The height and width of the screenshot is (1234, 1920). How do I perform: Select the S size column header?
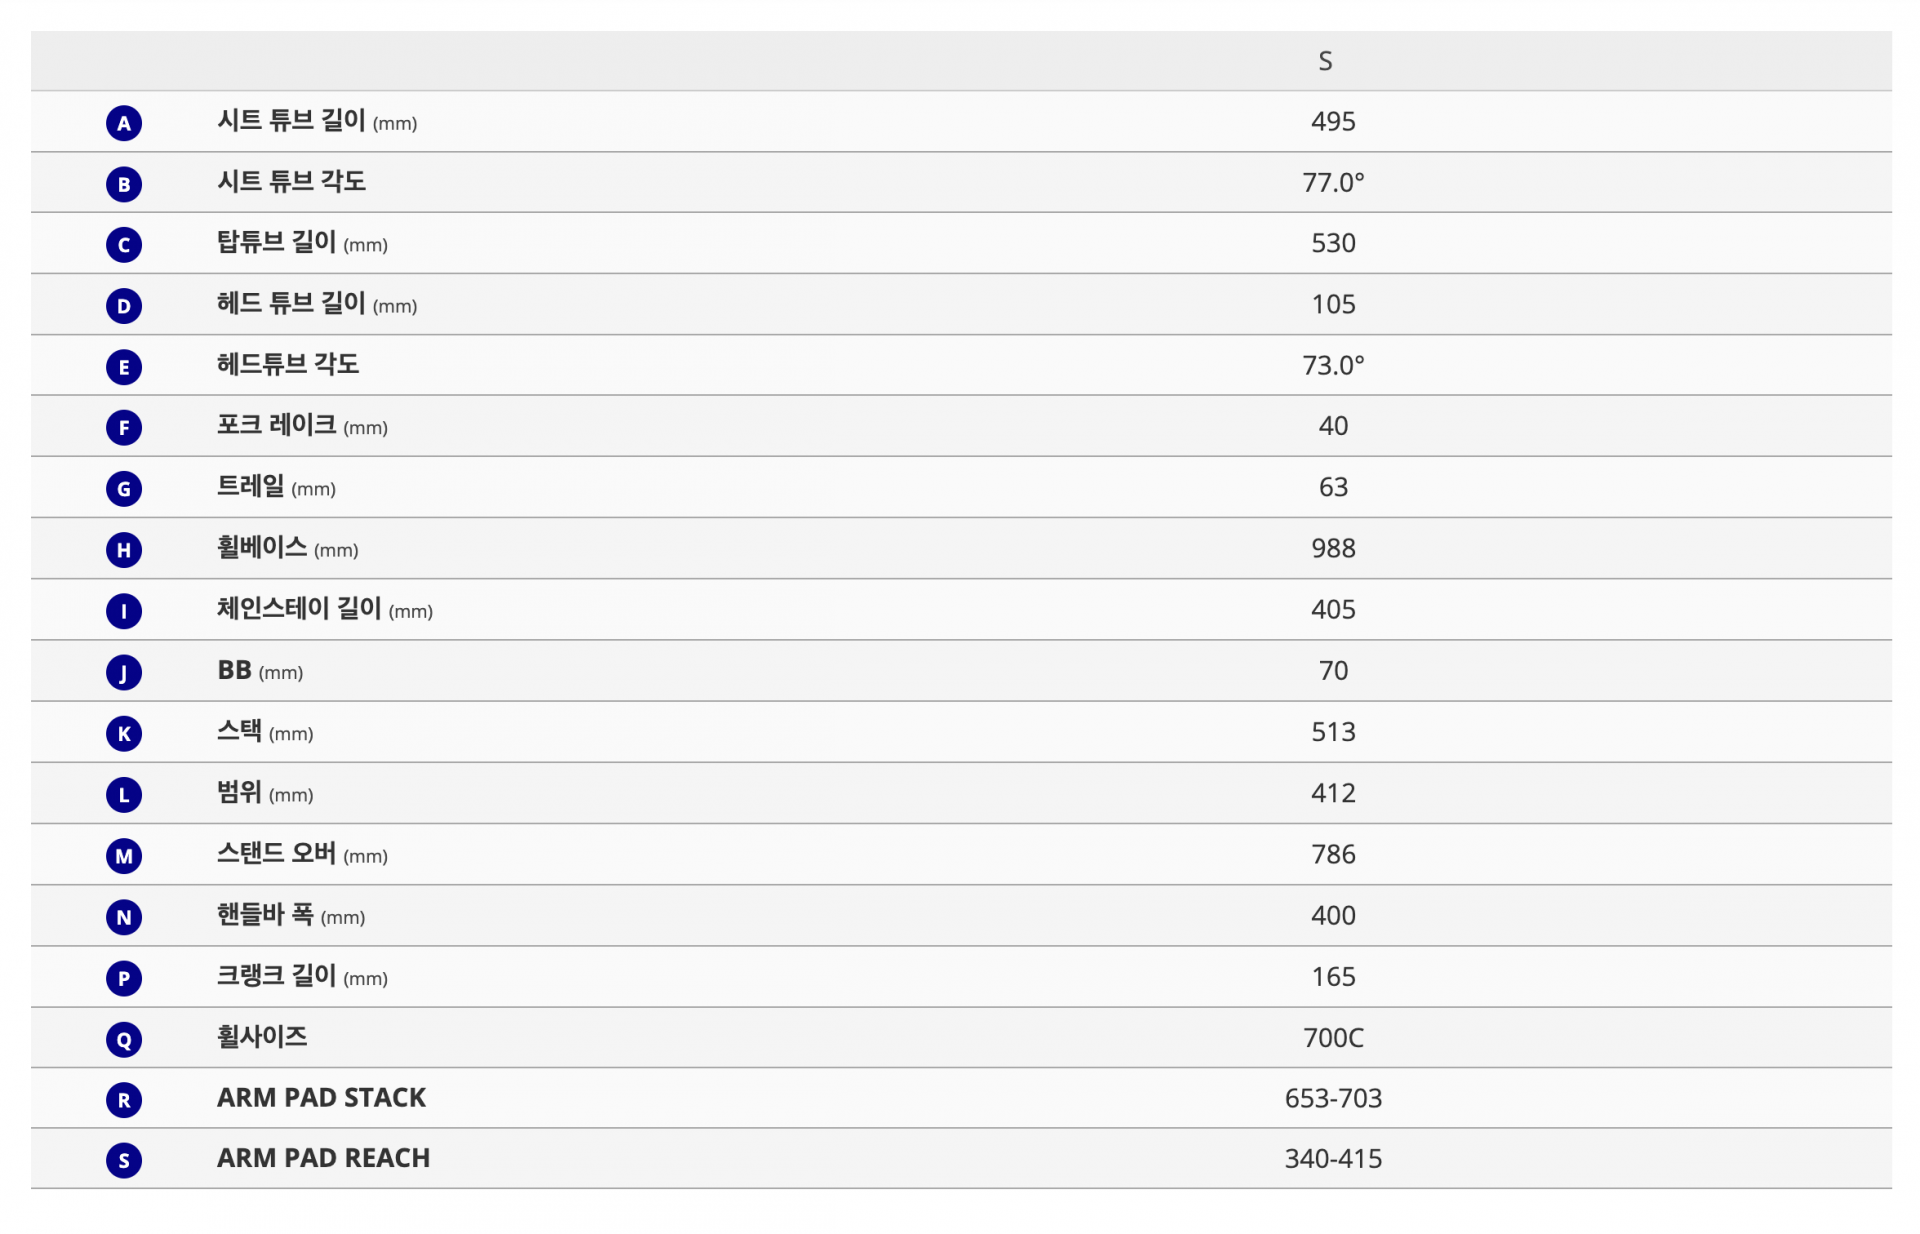[x=1325, y=61]
